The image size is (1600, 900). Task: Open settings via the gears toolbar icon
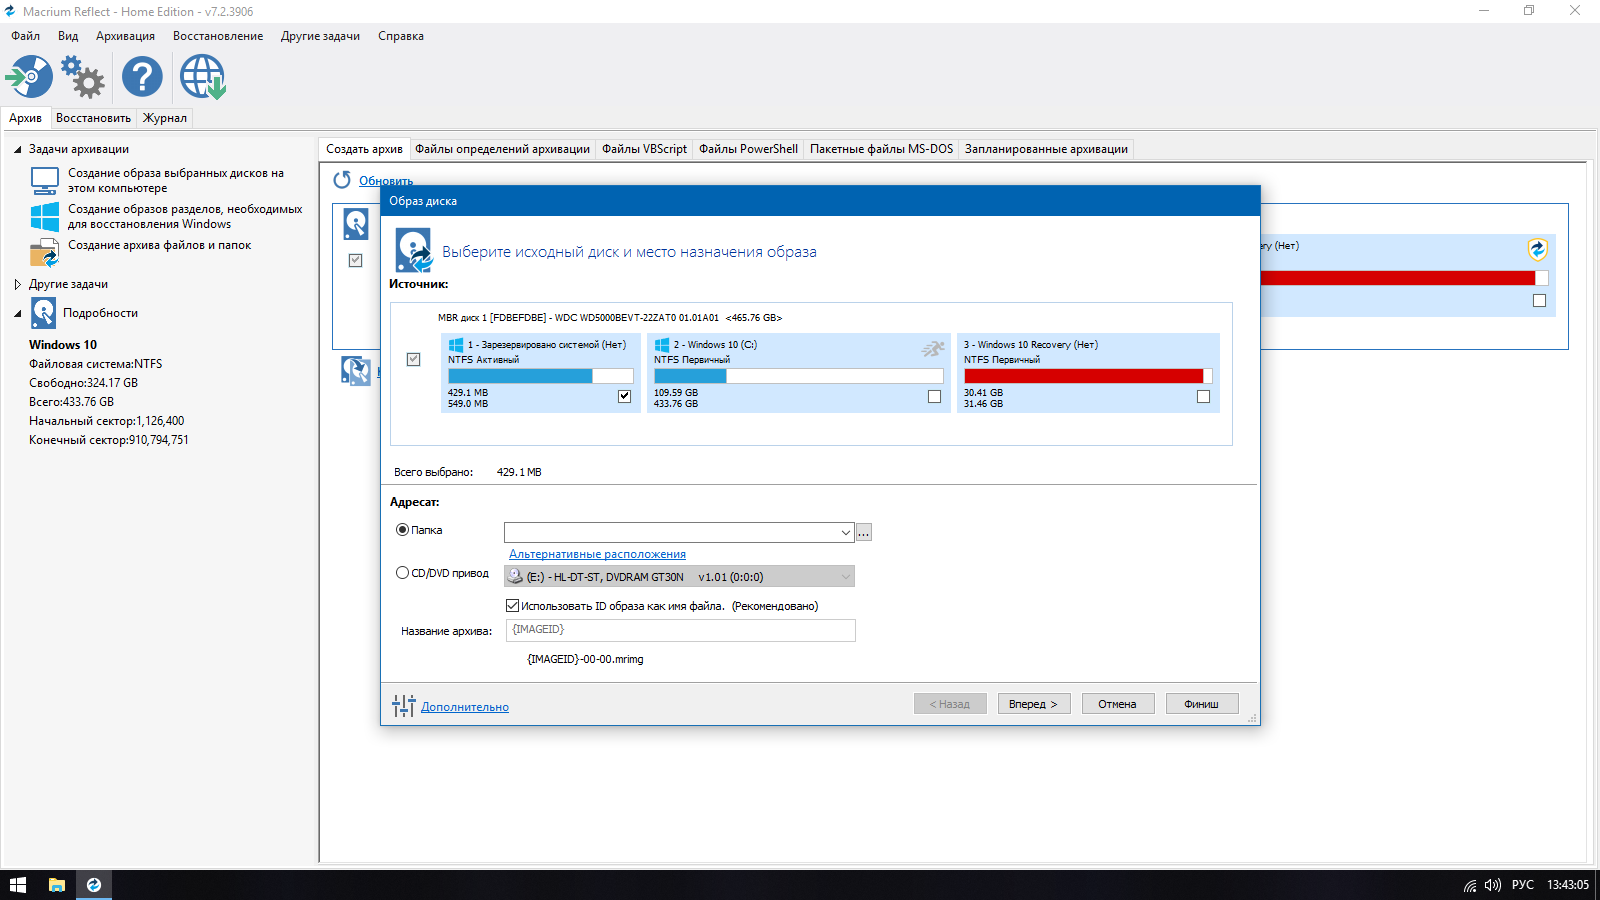click(83, 77)
